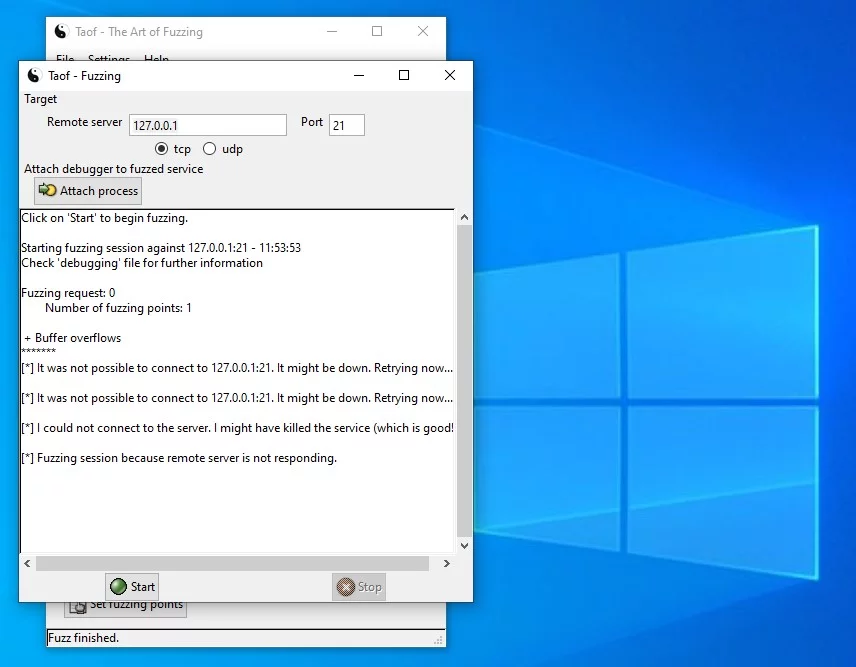Click the log's scroll down arrow
This screenshot has height=667, width=856.
click(464, 546)
